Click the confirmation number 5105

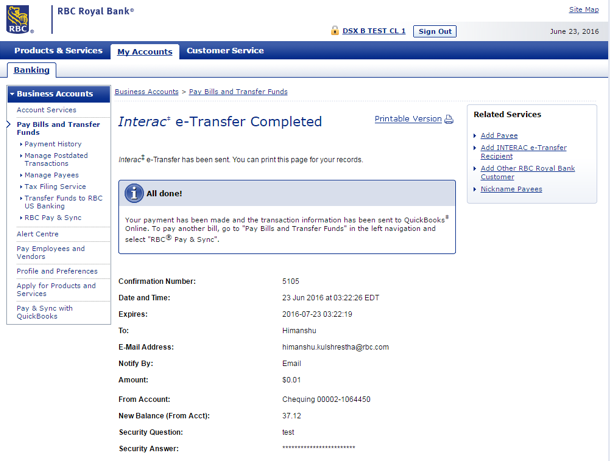click(x=291, y=281)
